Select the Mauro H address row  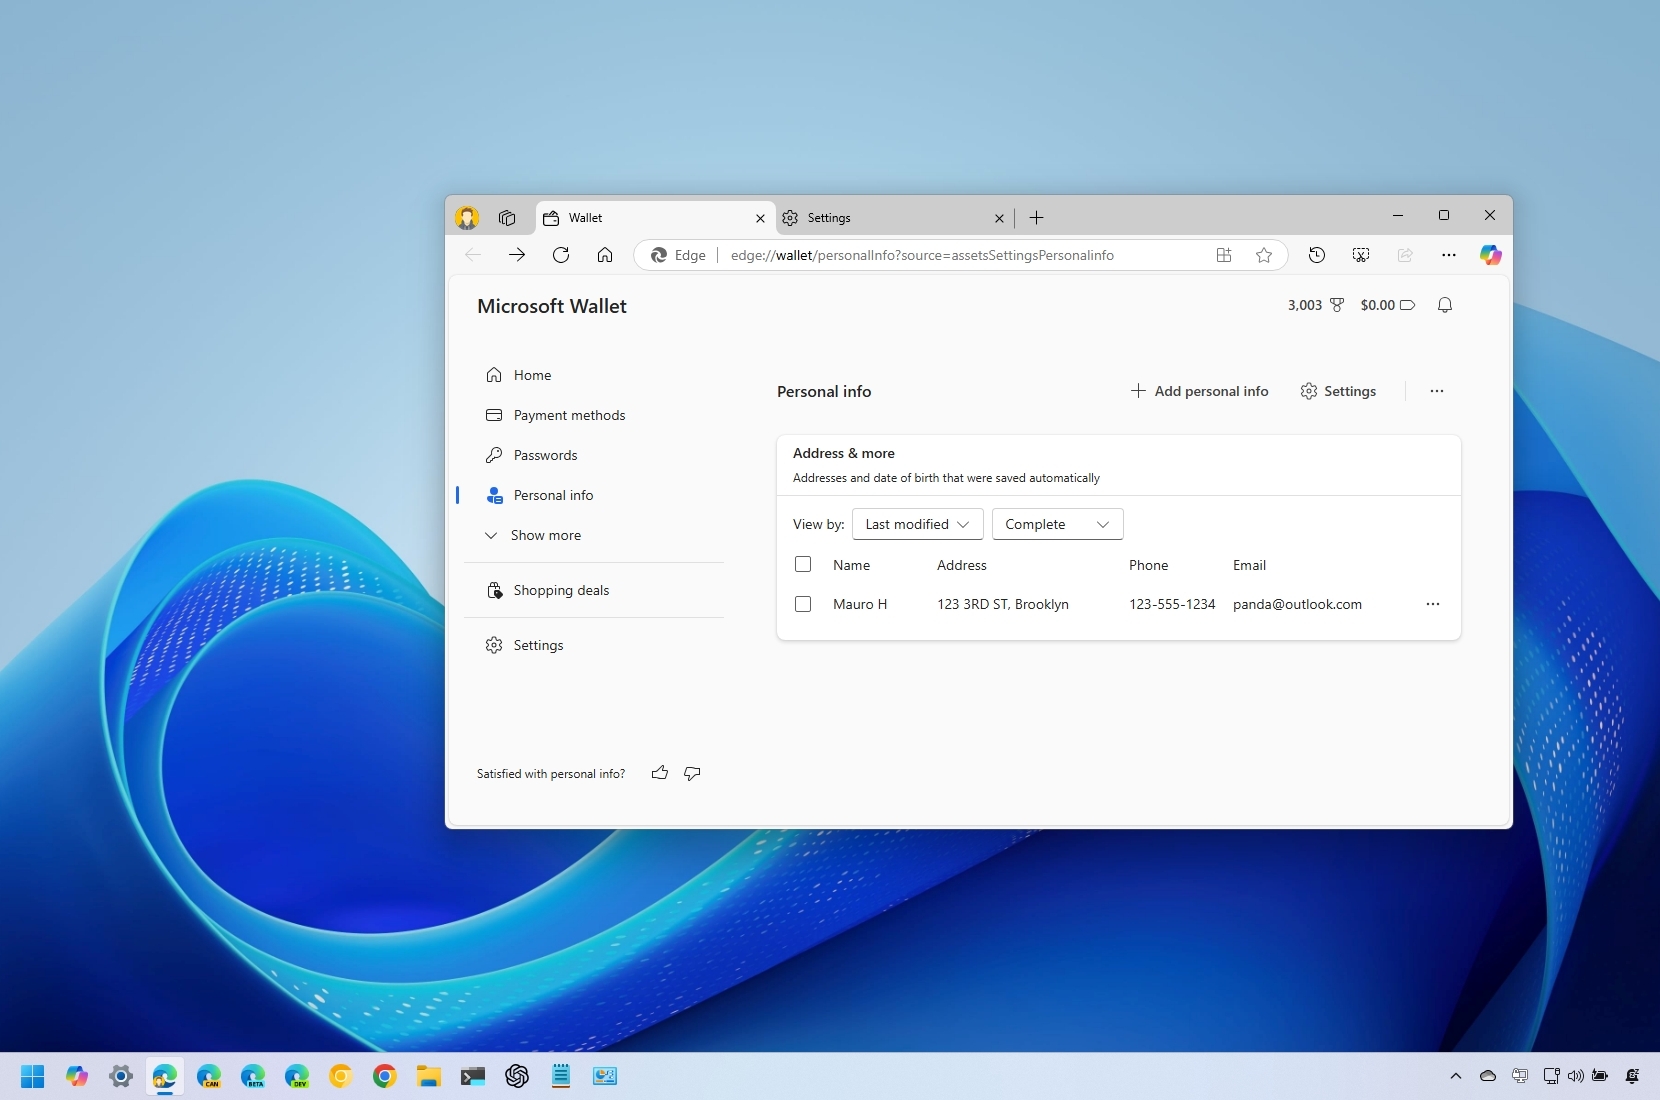click(804, 604)
